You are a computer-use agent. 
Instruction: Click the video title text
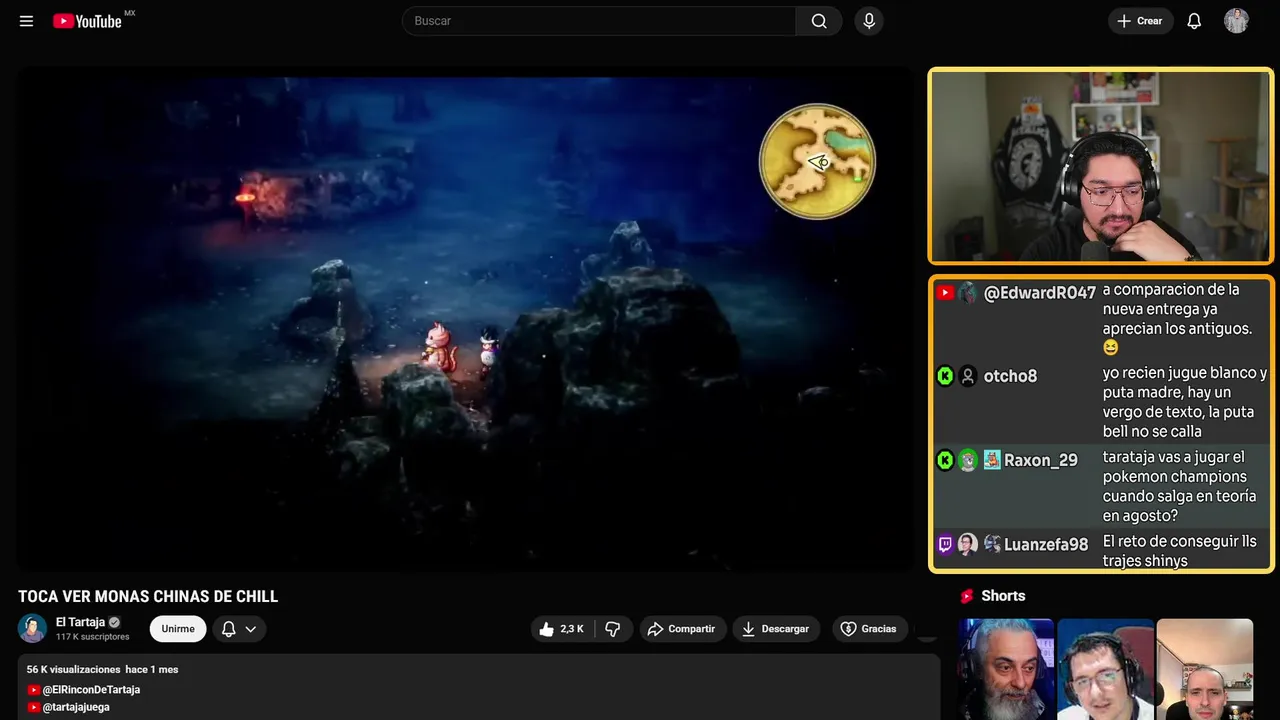tap(148, 597)
